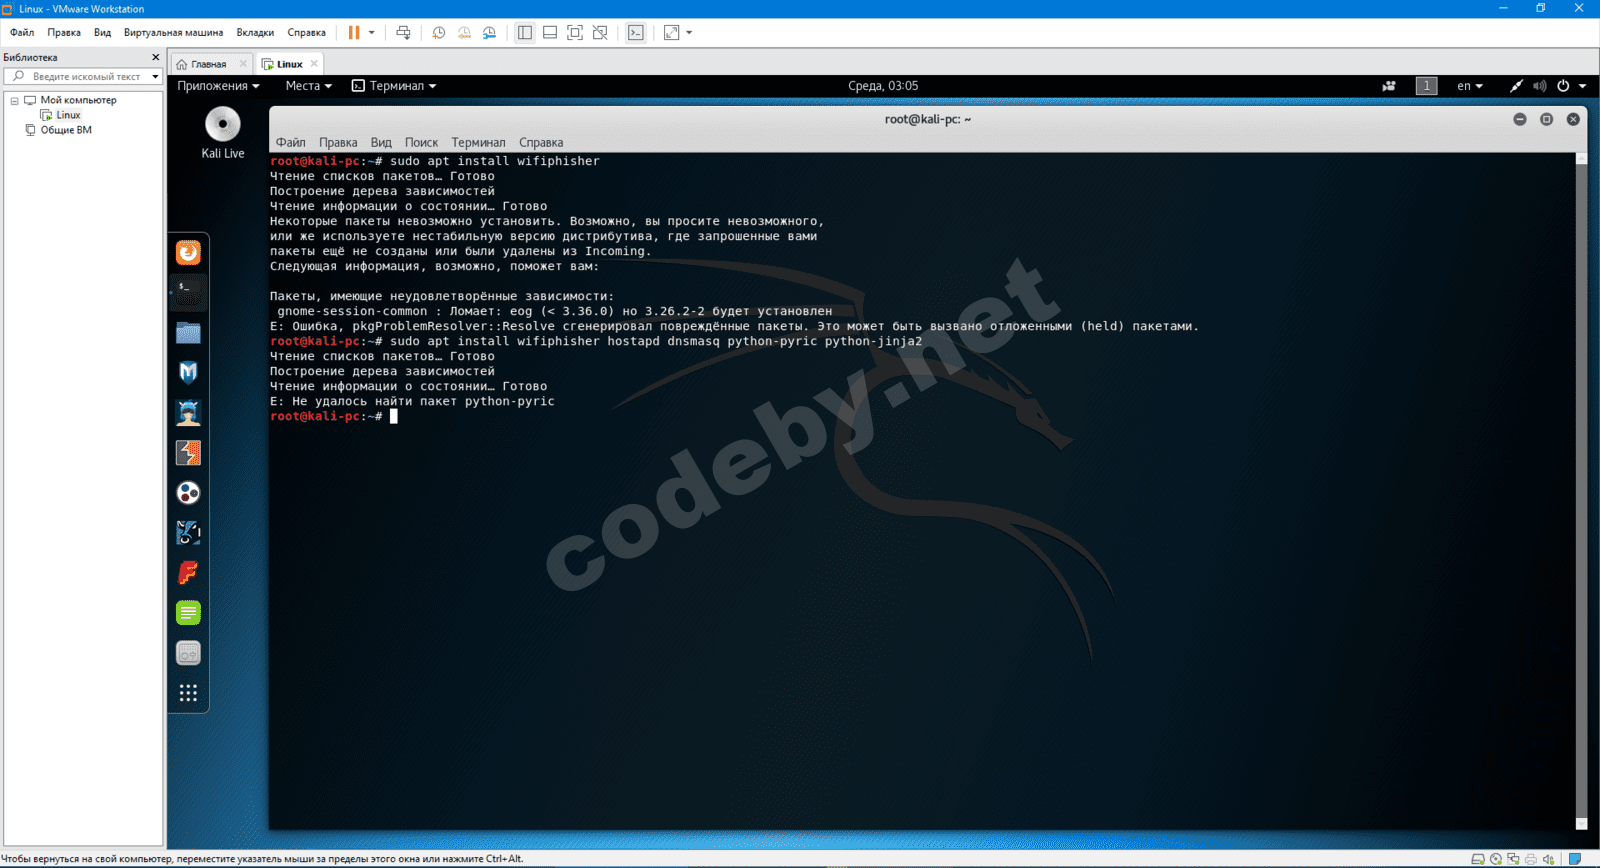This screenshot has height=868, width=1600.
Task: Close the Библиотека library panel
Action: 155,57
